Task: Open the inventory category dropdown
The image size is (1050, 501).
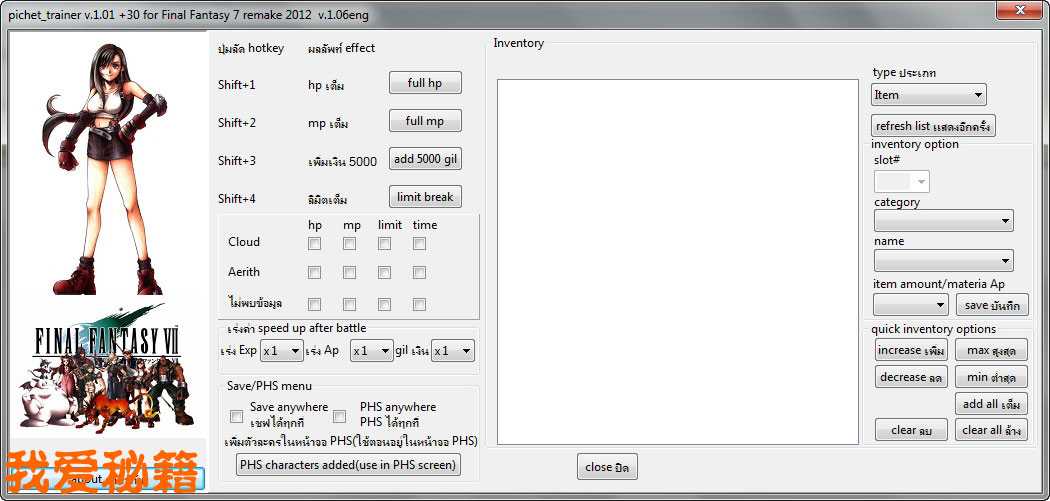Action: pos(943,220)
